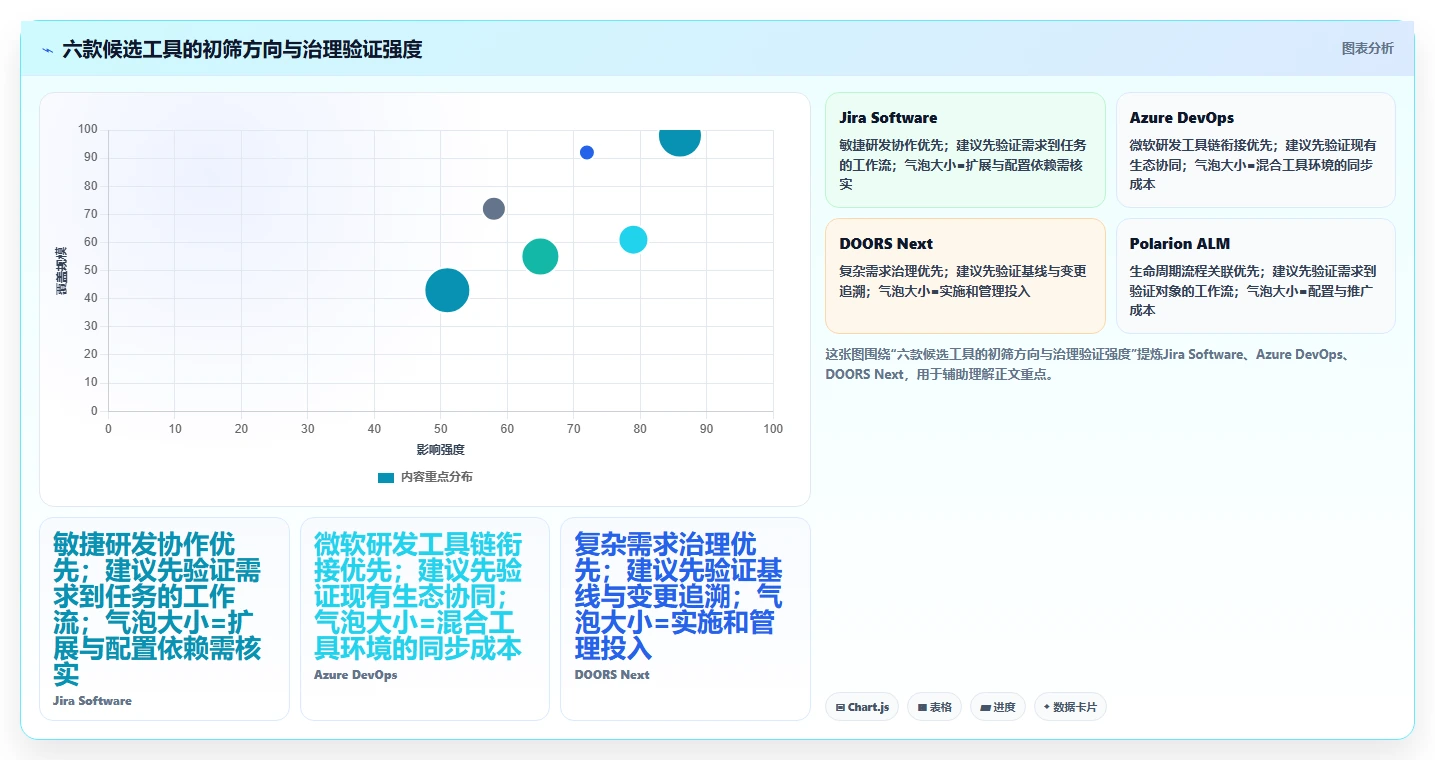Open the DOORS Next orange card
This screenshot has height=760, width=1435.
[x=965, y=276]
